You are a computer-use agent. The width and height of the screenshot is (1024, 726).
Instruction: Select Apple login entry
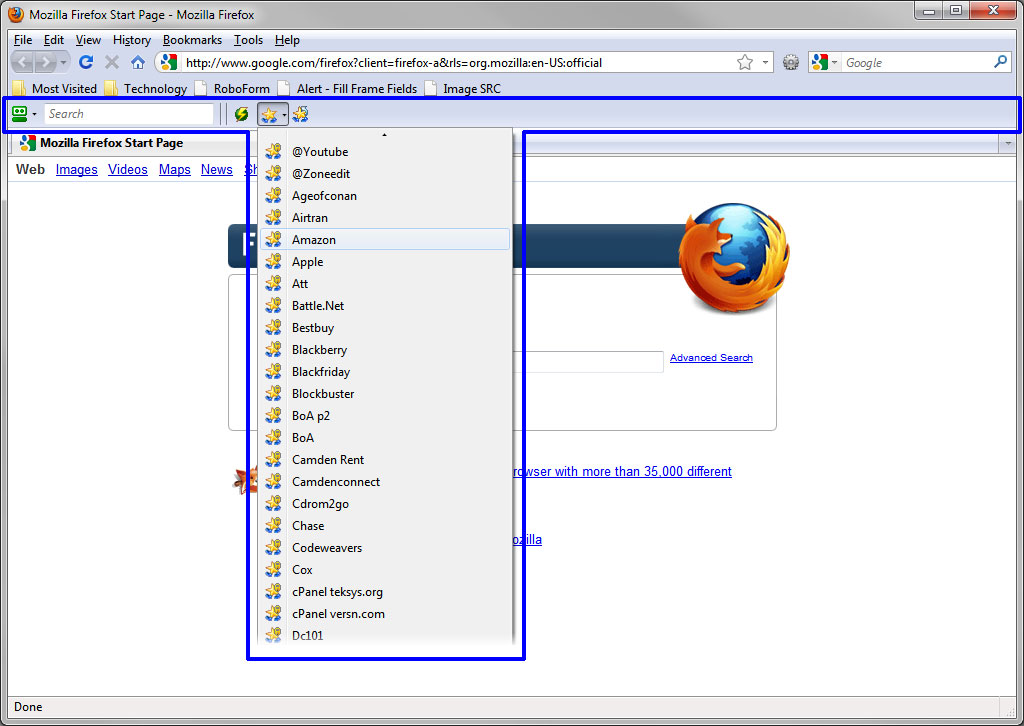click(385, 262)
